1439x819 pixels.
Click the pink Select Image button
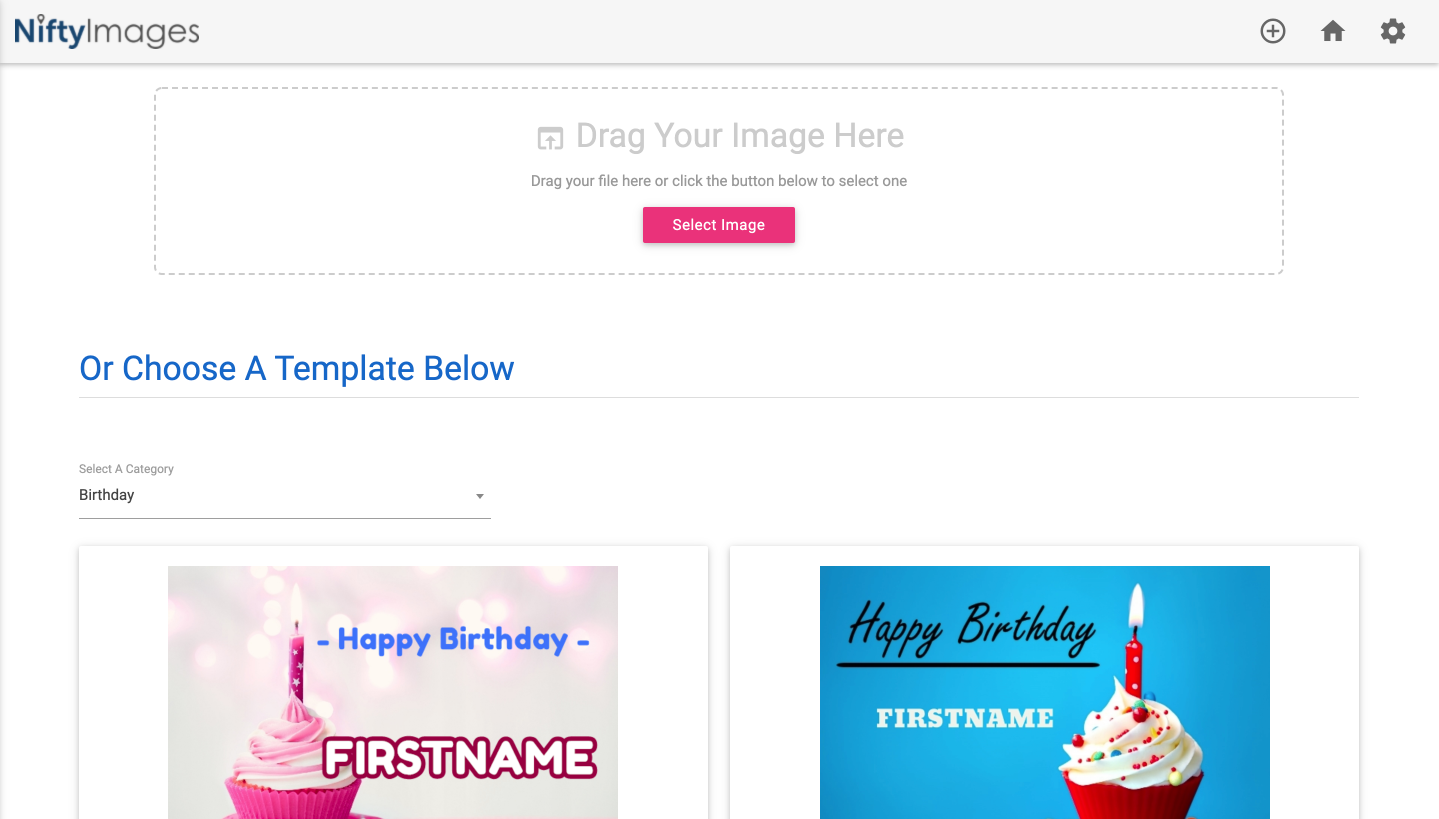click(718, 225)
